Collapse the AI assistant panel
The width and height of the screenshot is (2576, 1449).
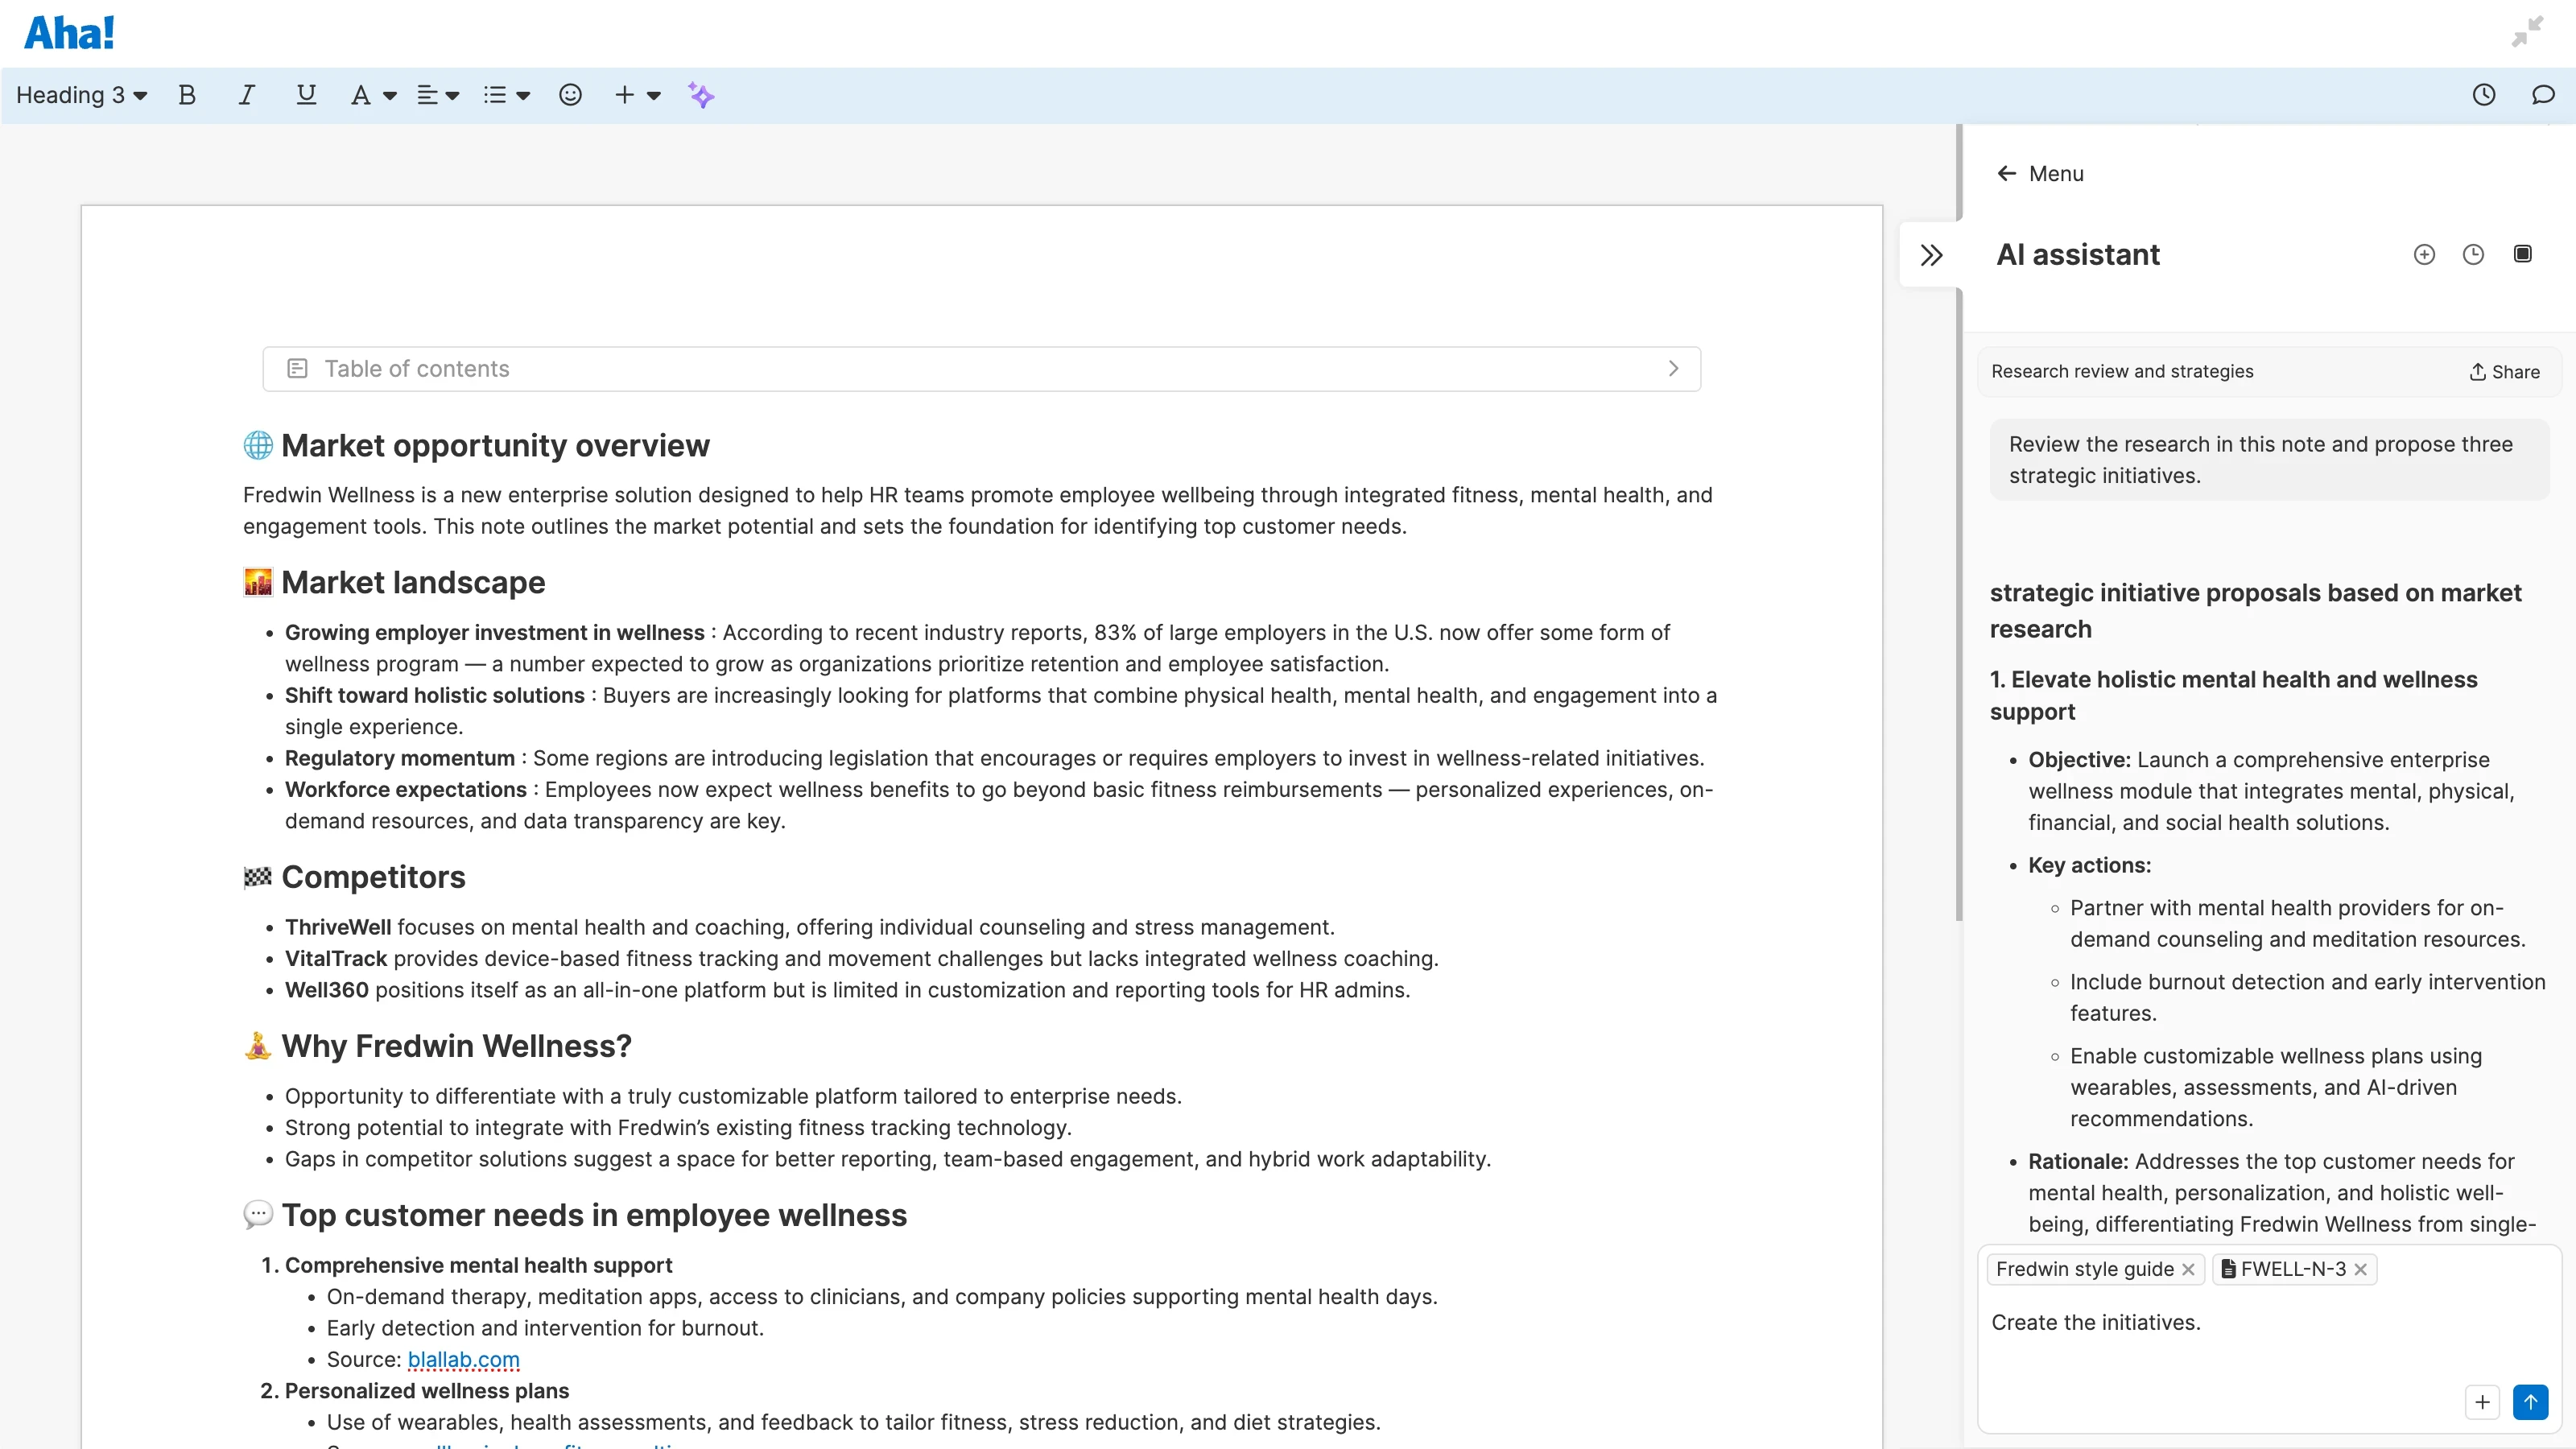(x=1931, y=254)
